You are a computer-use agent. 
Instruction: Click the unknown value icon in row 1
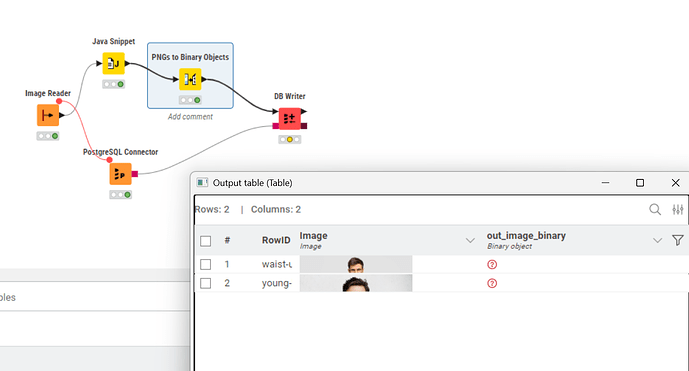(x=492, y=265)
